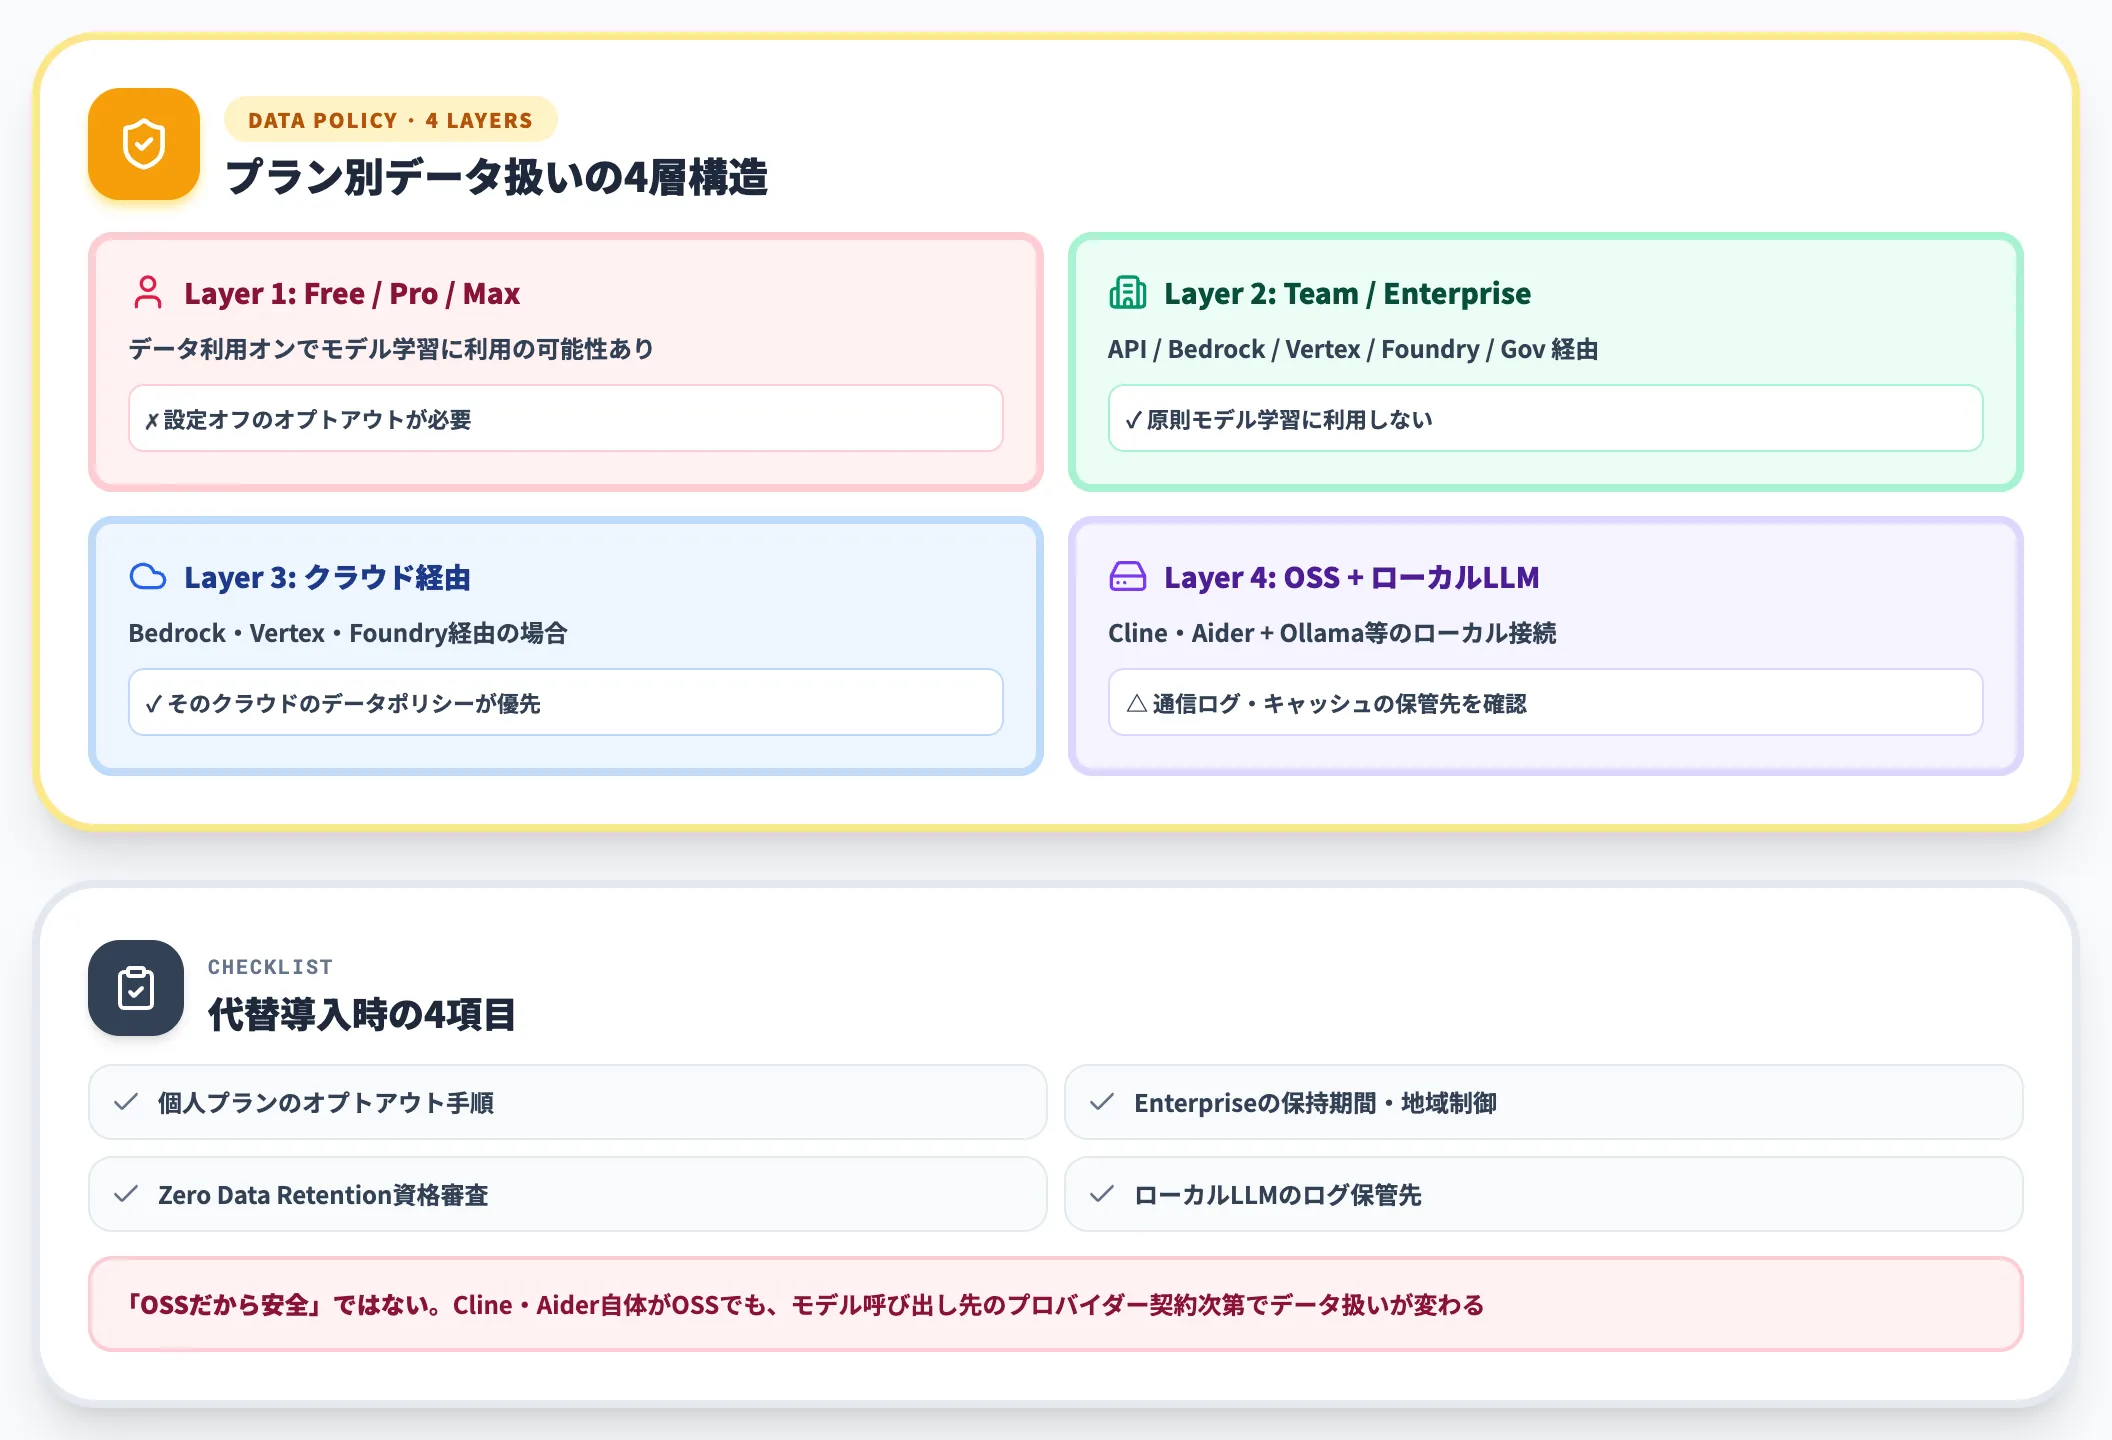The width and height of the screenshot is (2112, 1440).
Task: Click the title Layer 3: クラウド経由
Action: point(327,577)
